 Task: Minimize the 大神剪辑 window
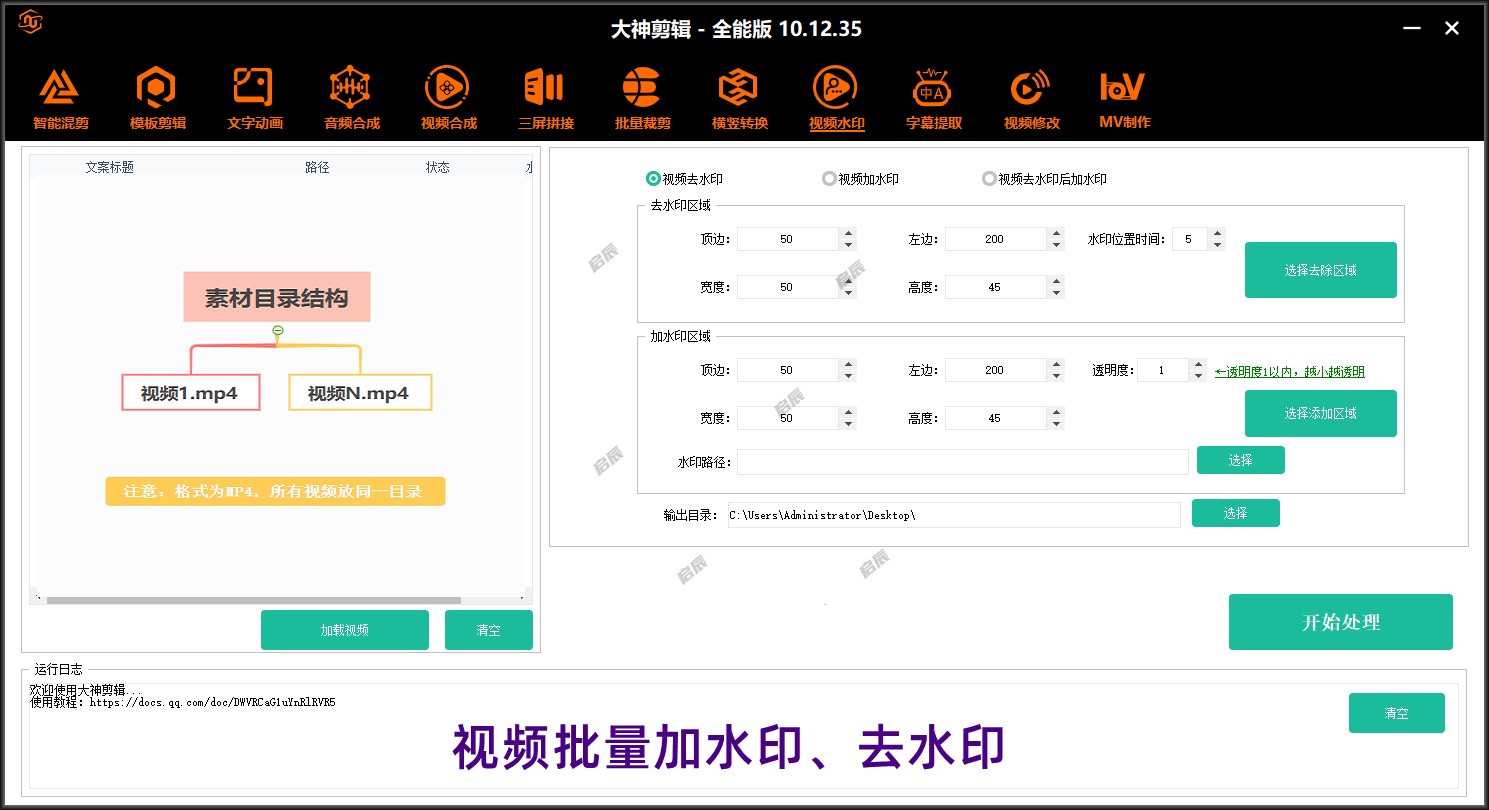coord(1412,28)
